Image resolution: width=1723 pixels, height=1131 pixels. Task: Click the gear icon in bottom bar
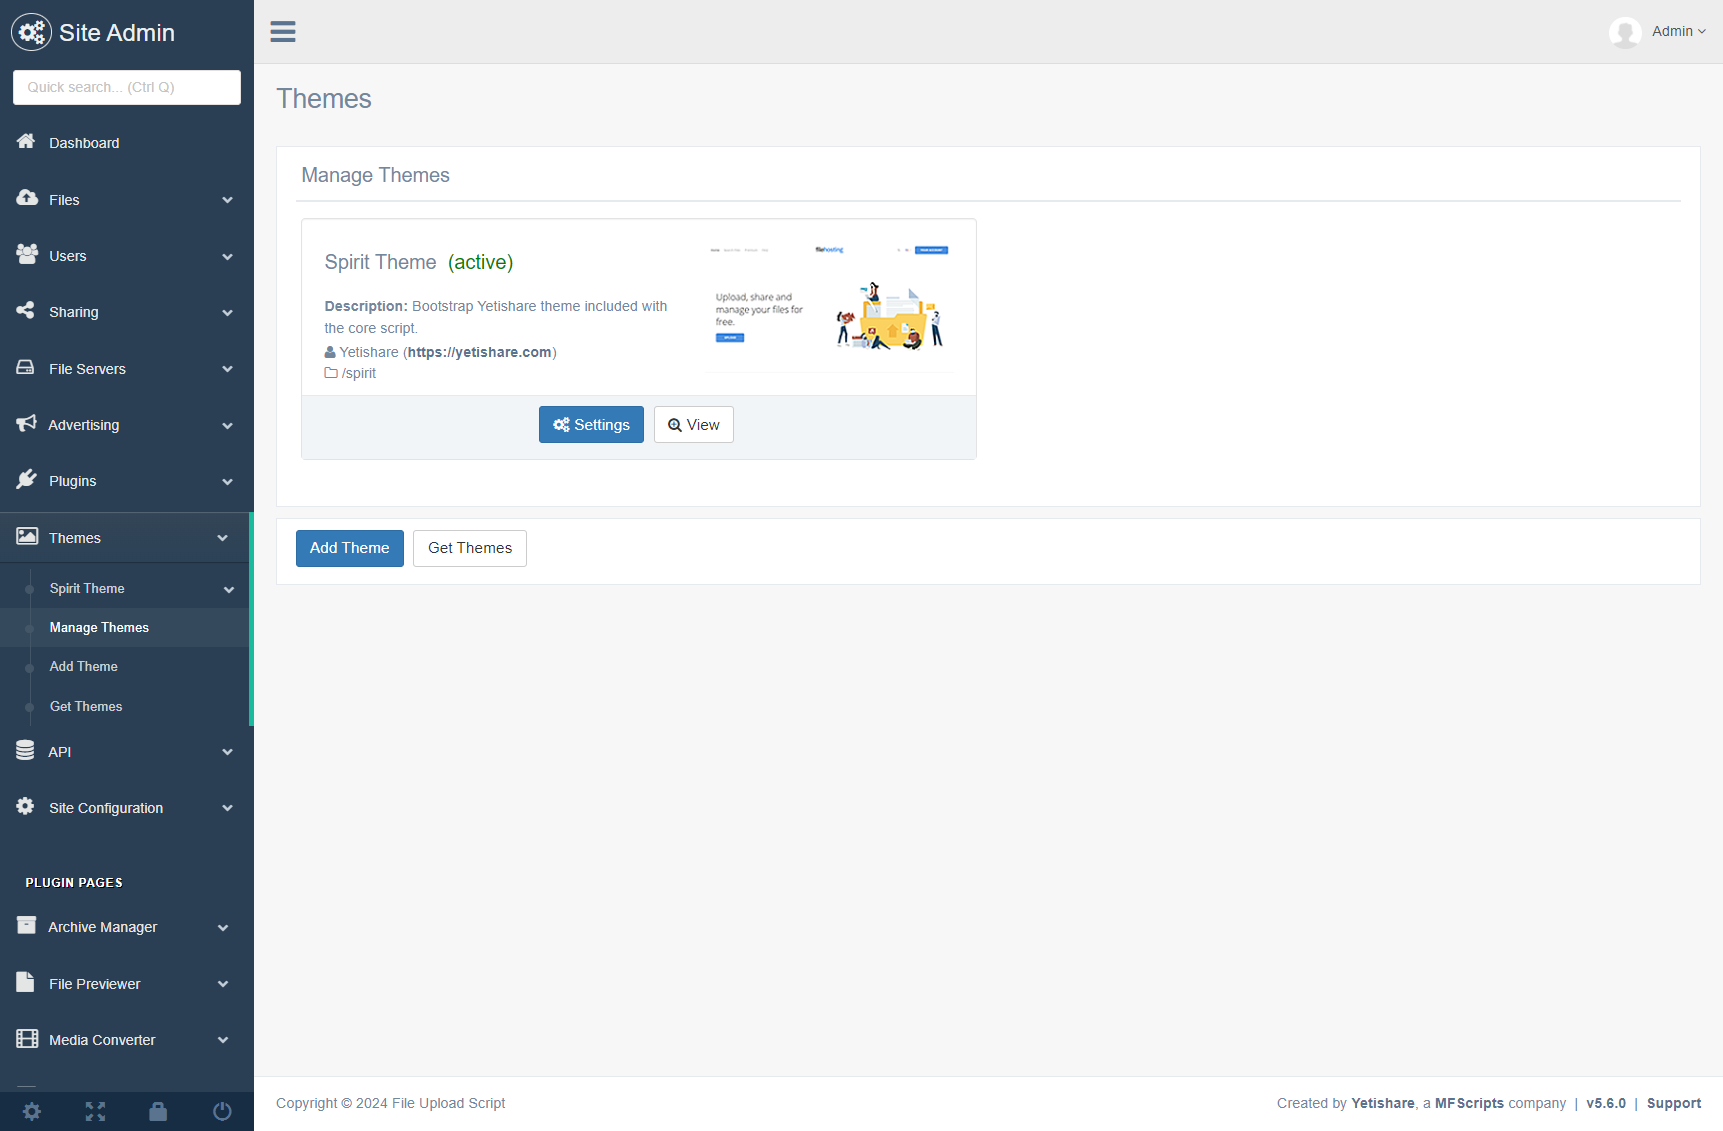coord(32,1111)
